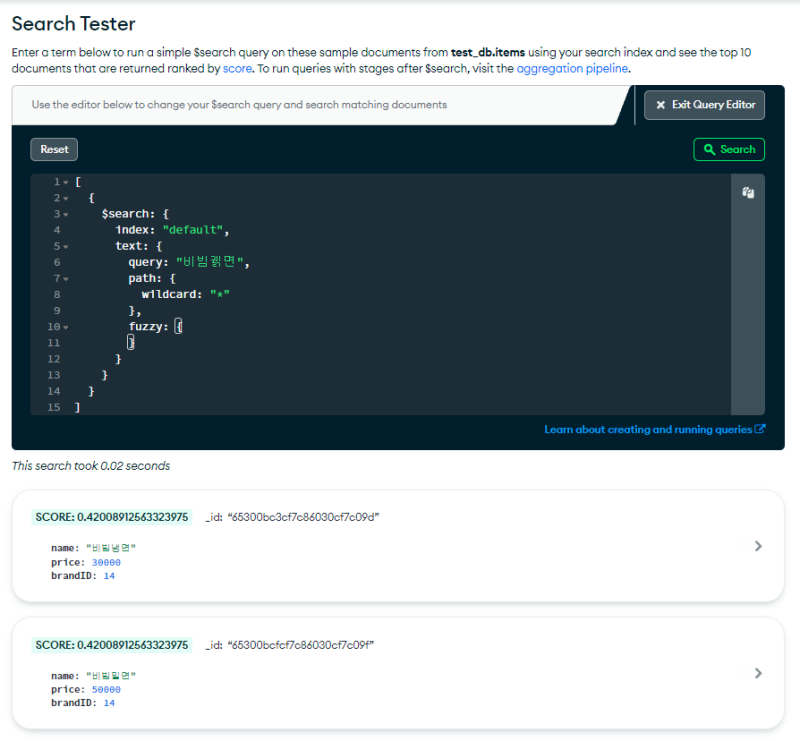
Task: Collapse the path block at line 7
Action: click(65, 278)
